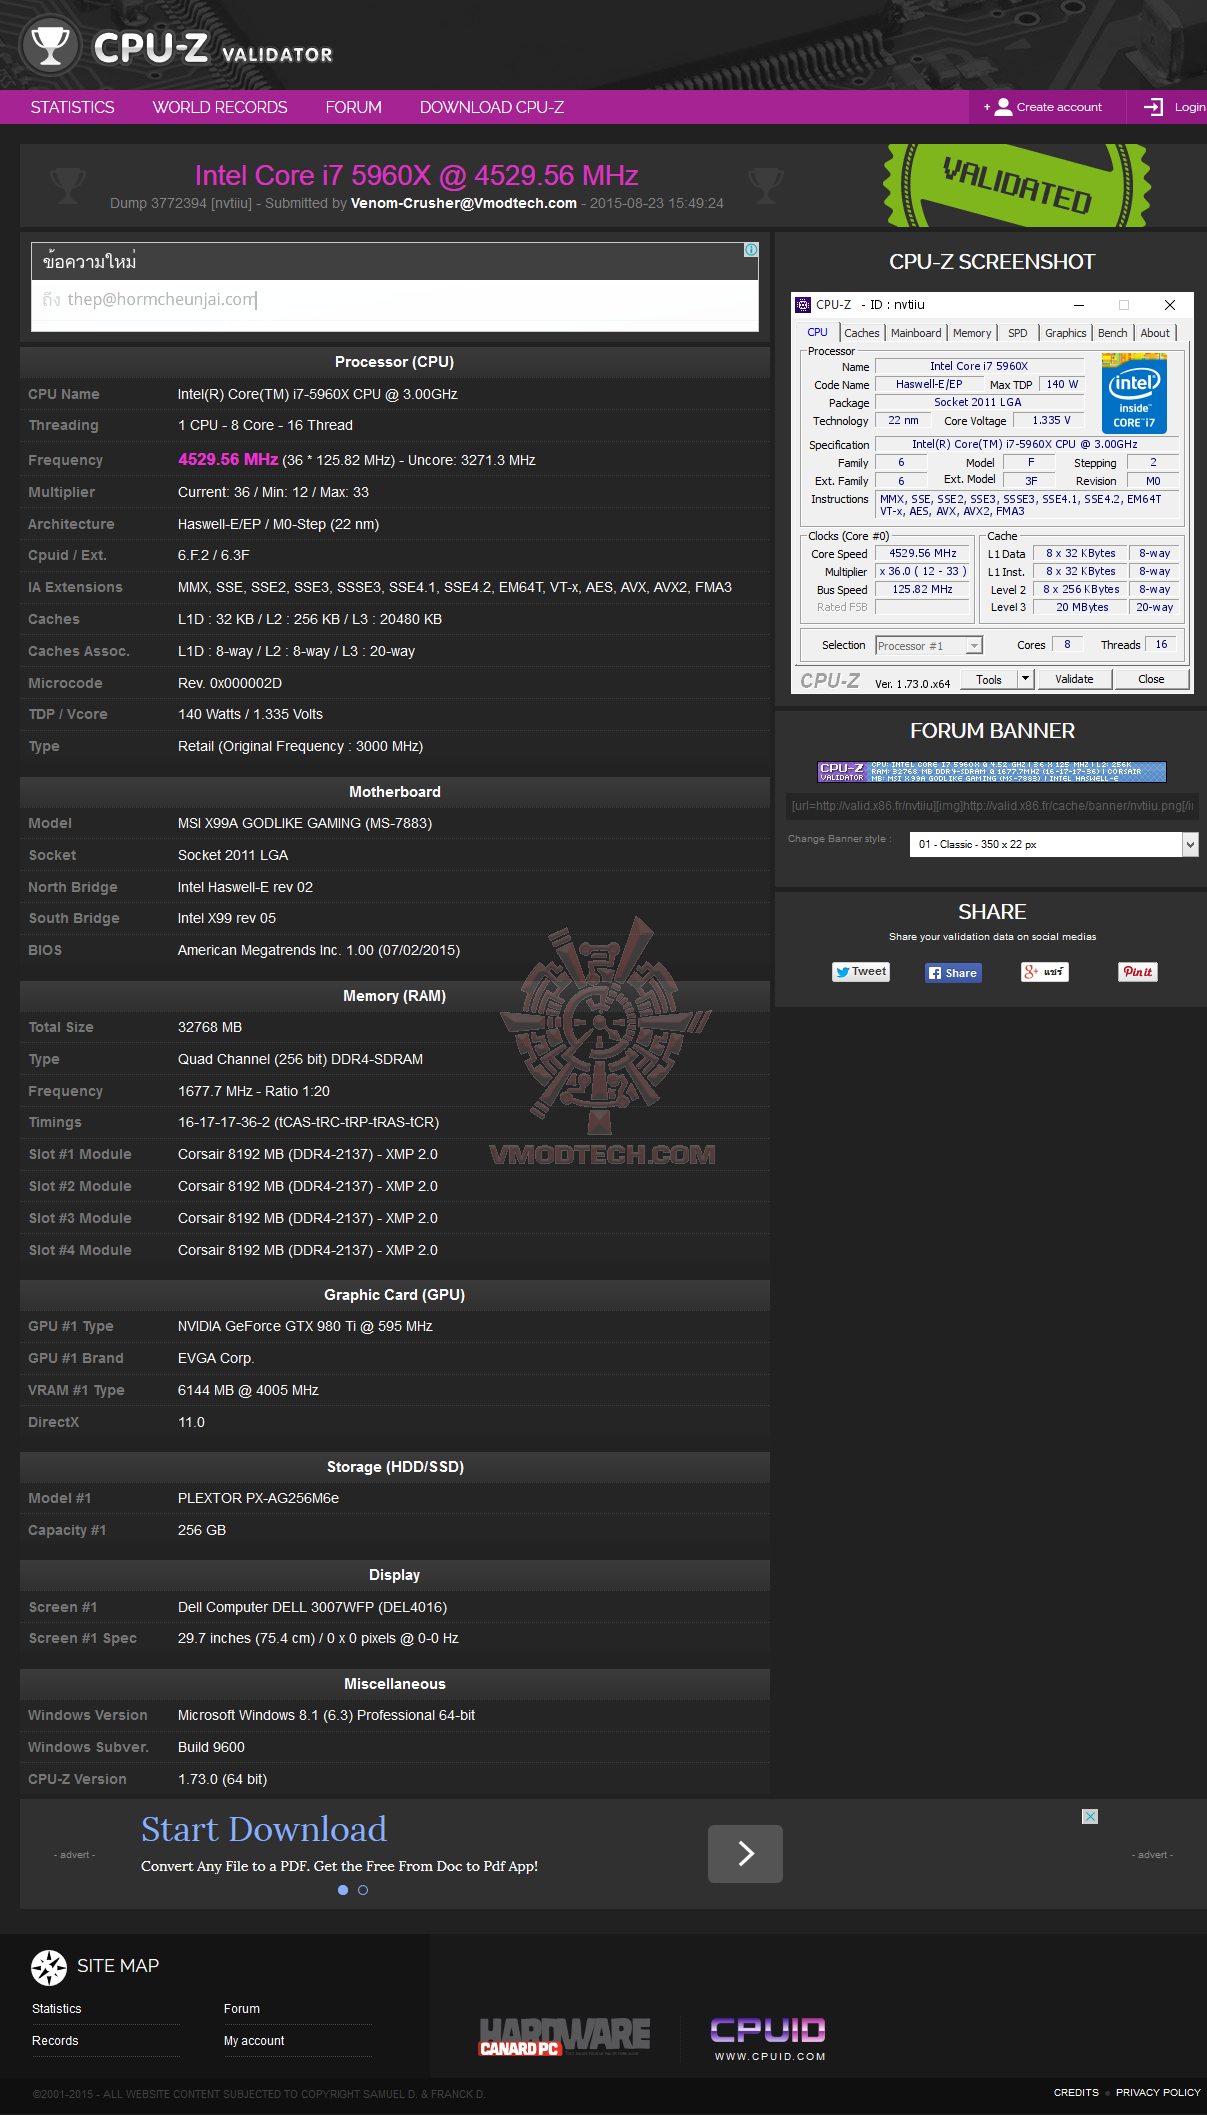This screenshot has height=2115, width=1207.
Task: Click the forum banner BBCode field
Action: (992, 806)
